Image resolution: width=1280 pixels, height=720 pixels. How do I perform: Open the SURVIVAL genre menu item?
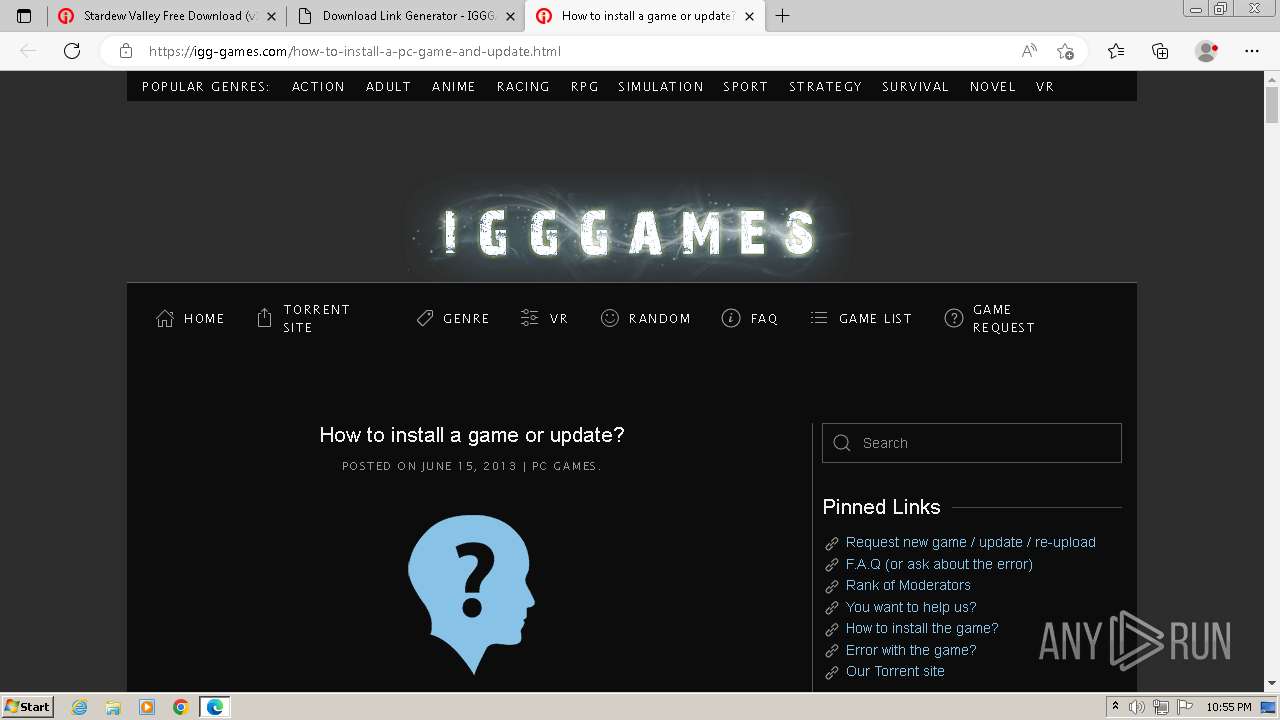[915, 87]
